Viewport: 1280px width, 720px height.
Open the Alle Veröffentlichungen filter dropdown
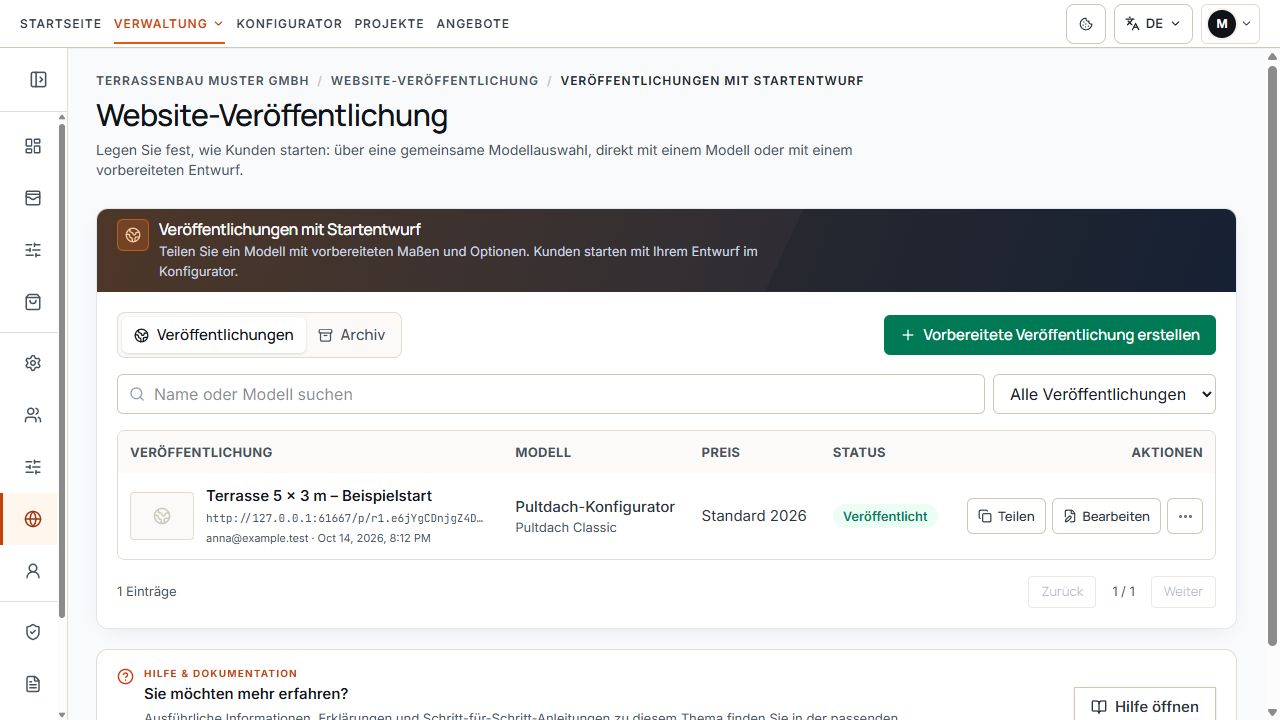click(1104, 394)
